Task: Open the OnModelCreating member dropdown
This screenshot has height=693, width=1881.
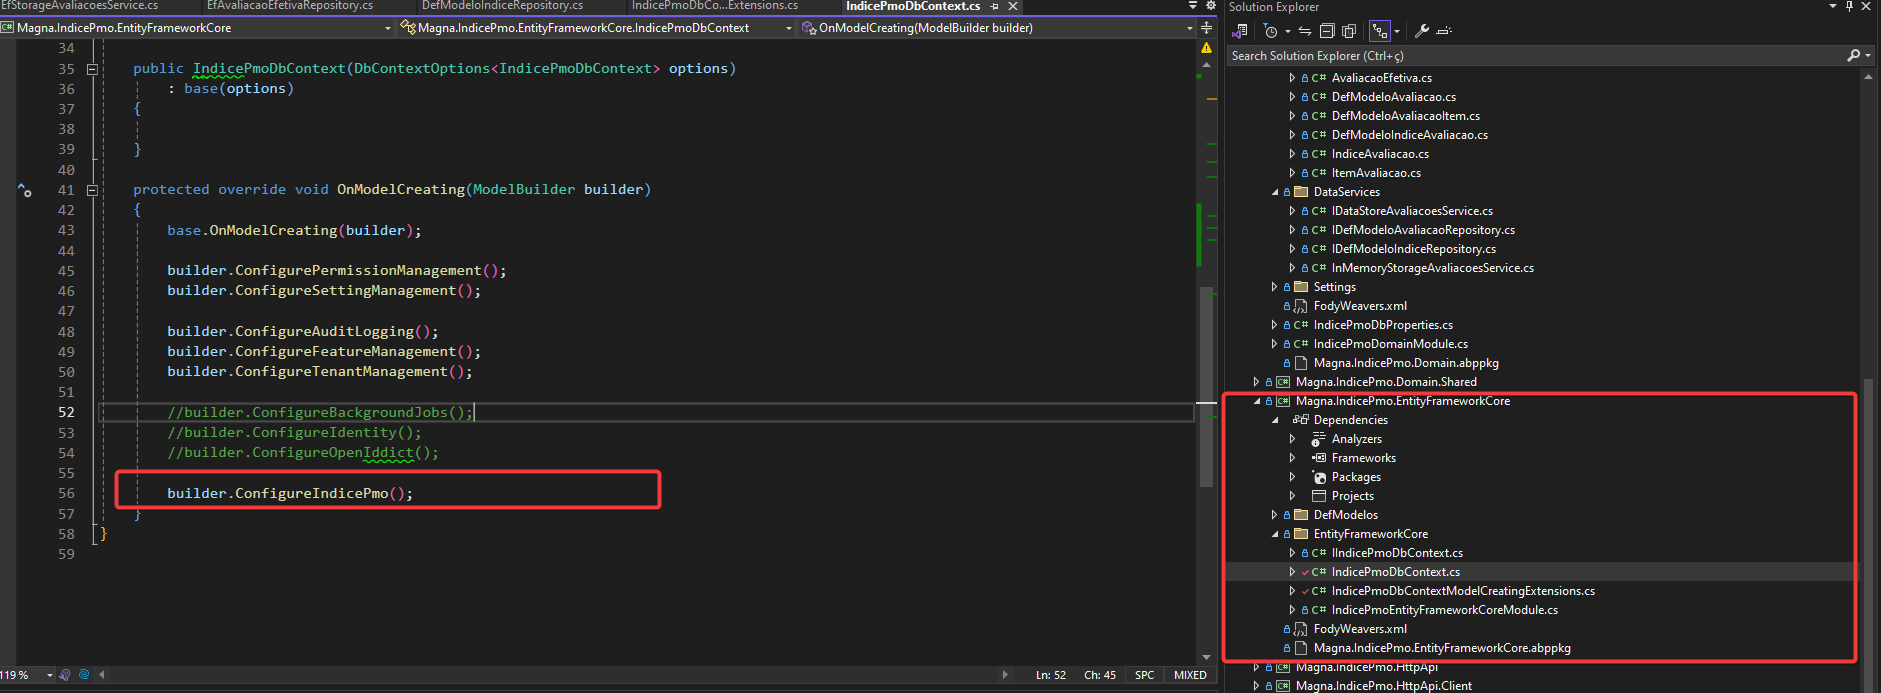Action: (1189, 28)
